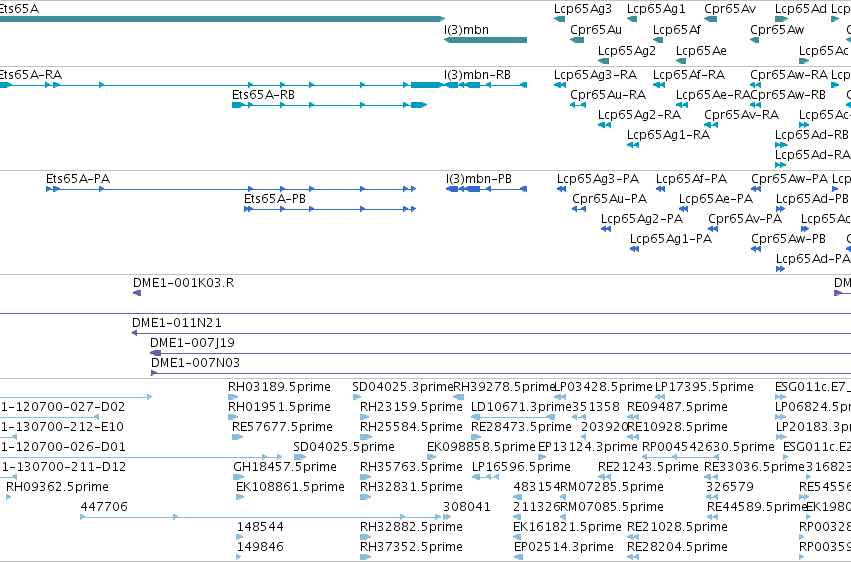Click the l(3)mbn-PB protein label
The height and width of the screenshot is (562, 851).
tap(479, 178)
